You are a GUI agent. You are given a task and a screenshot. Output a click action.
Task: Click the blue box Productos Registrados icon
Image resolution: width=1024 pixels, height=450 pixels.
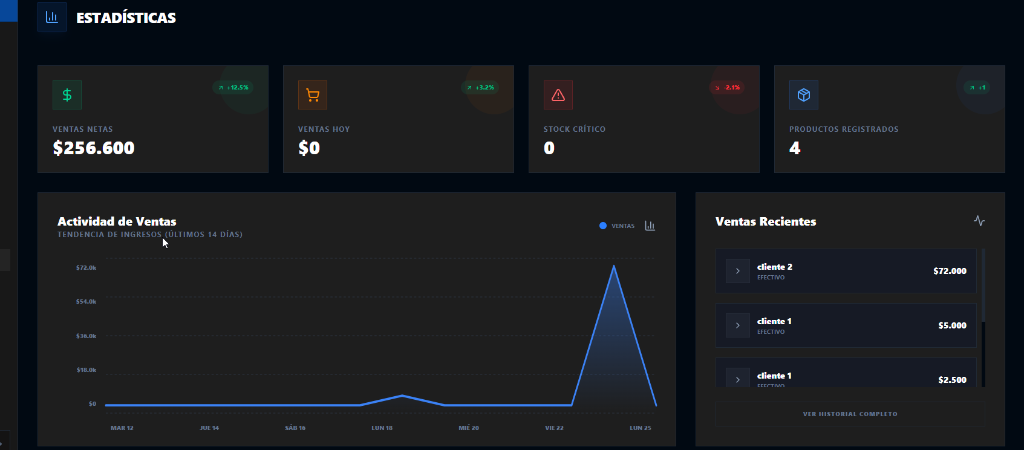(803, 95)
